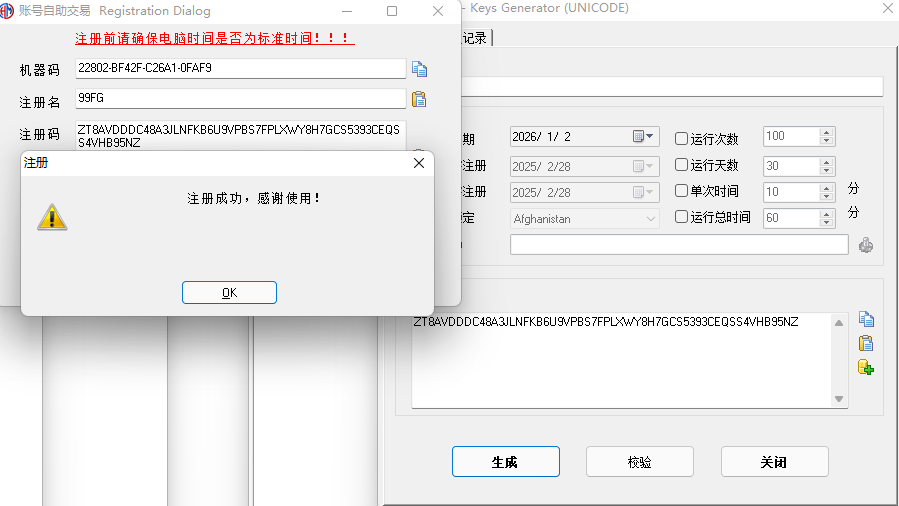Click the yellow warning triangle icon
The image size is (899, 506).
coord(52,217)
